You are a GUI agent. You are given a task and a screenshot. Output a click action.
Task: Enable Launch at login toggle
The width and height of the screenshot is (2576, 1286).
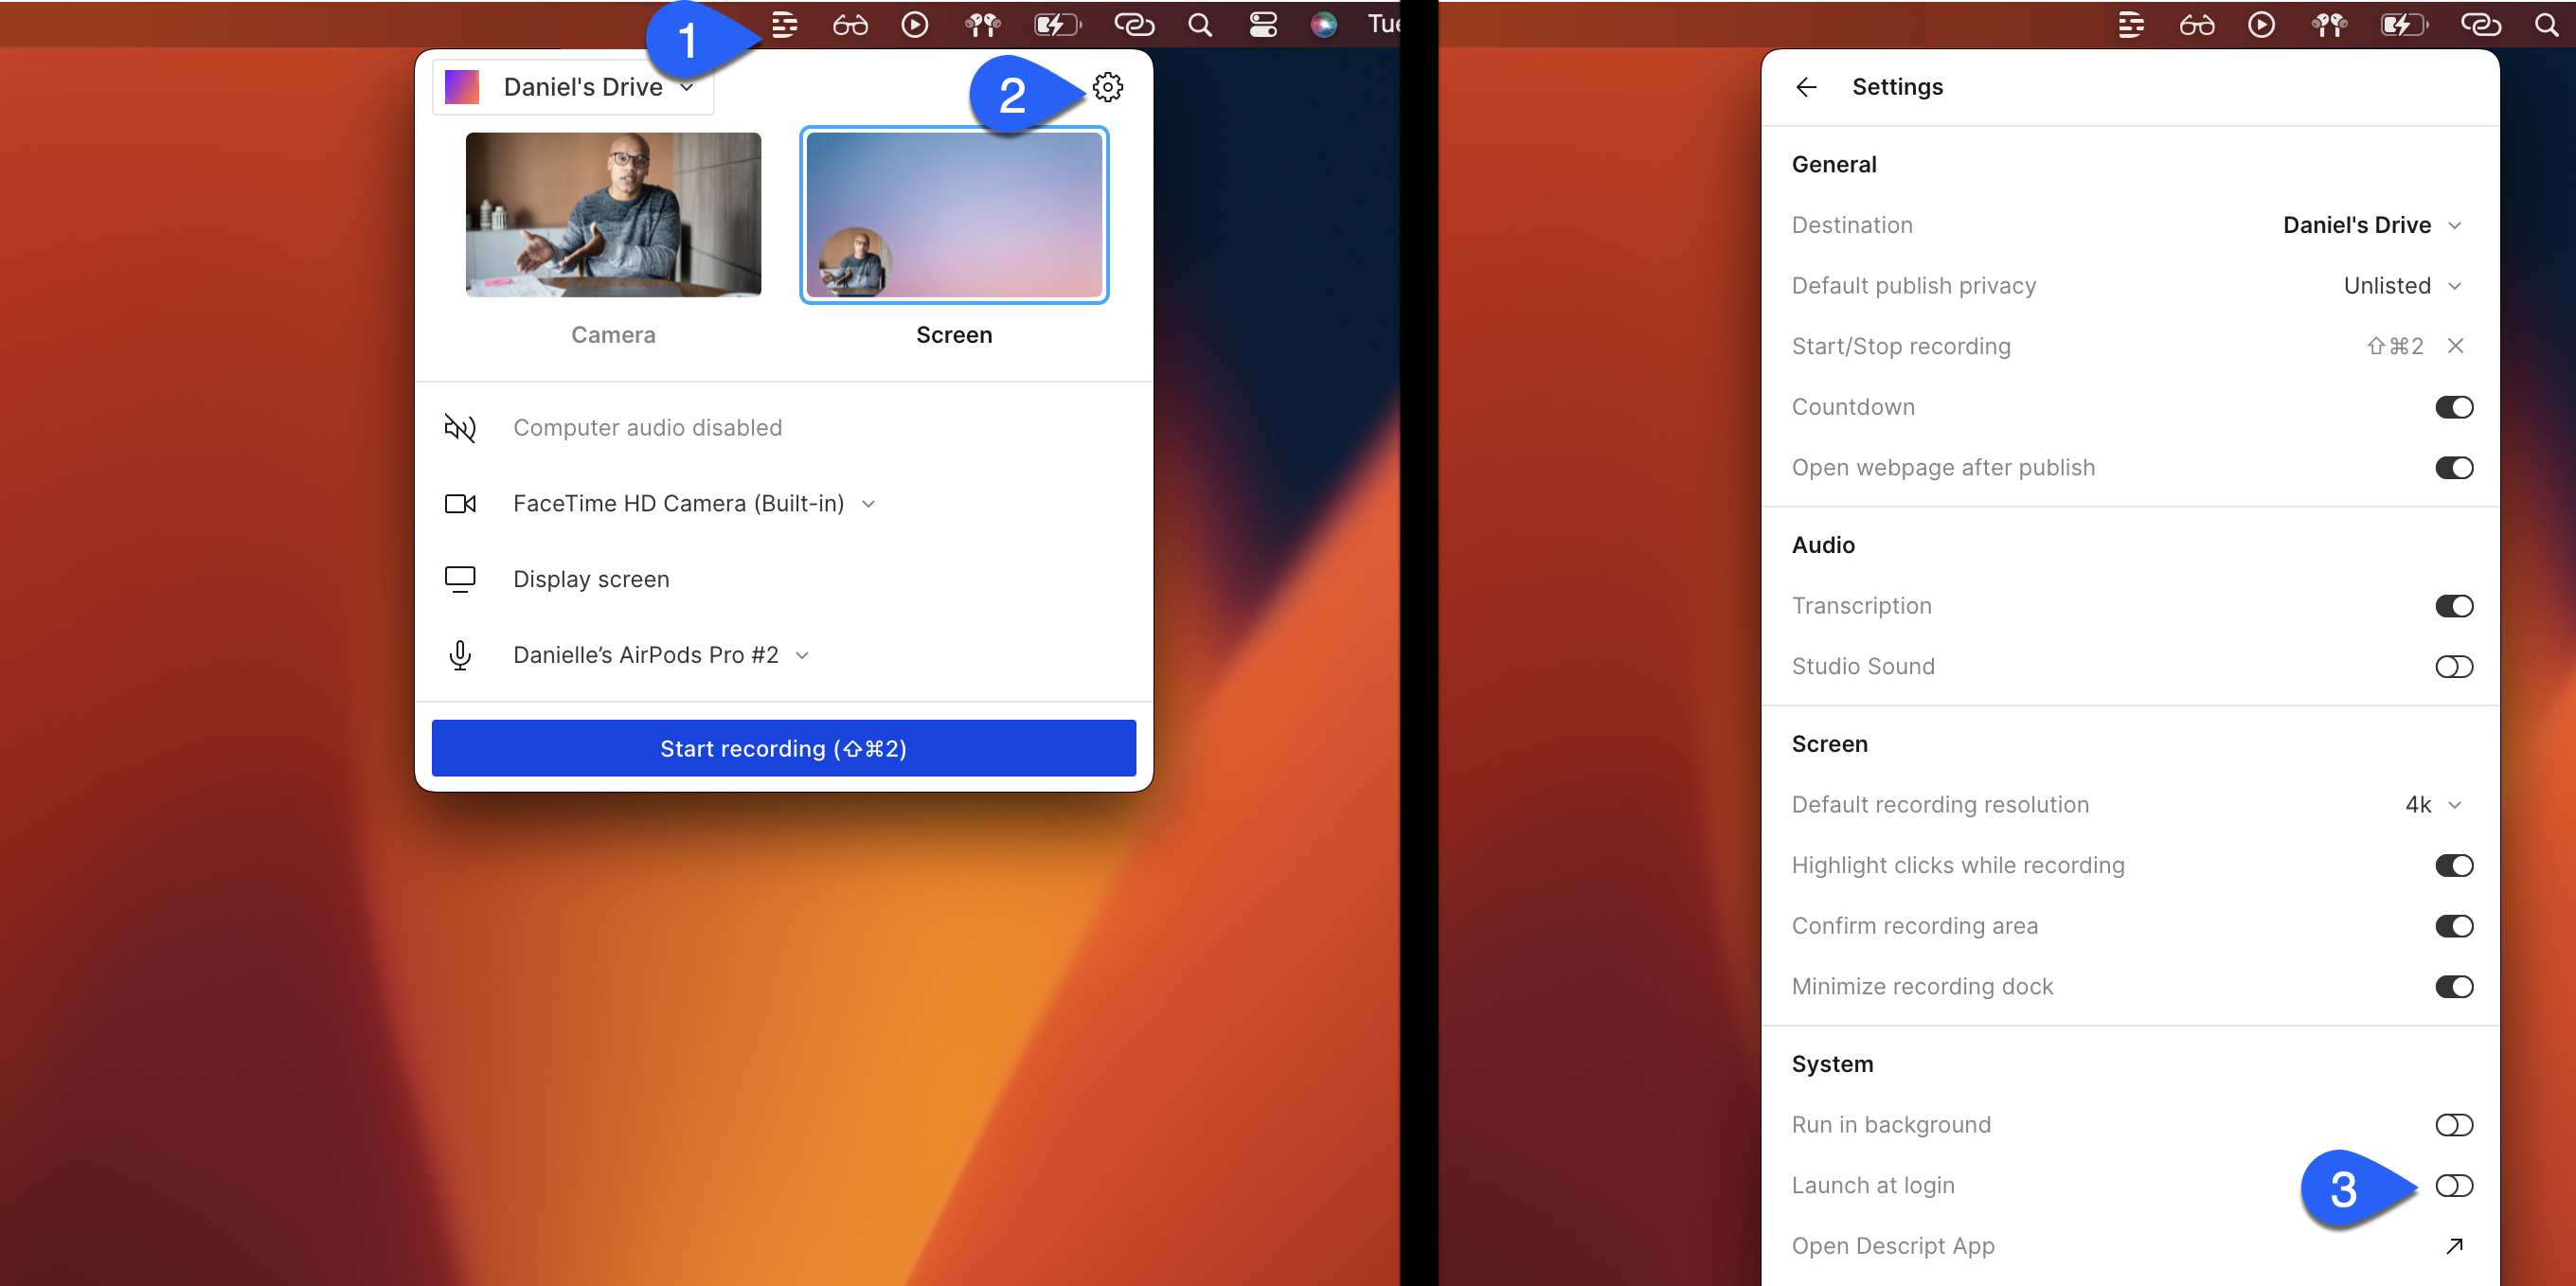tap(2454, 1186)
